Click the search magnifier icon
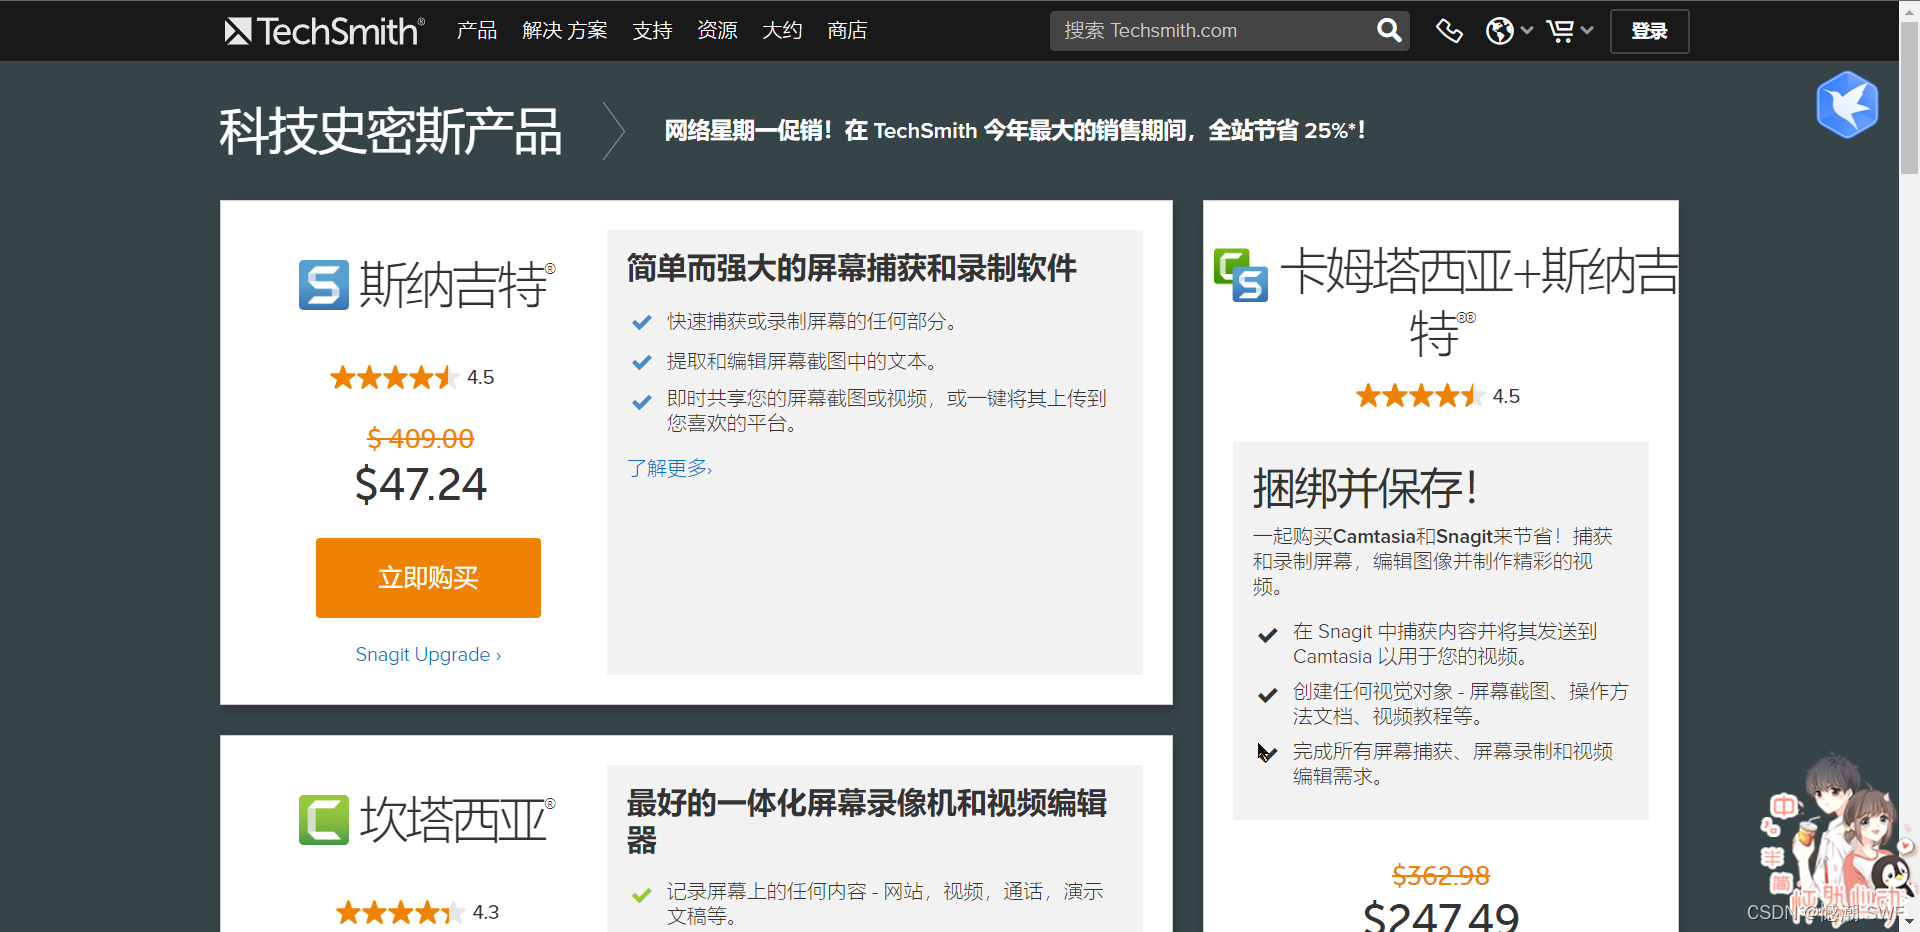This screenshot has height=932, width=1920. (1389, 31)
